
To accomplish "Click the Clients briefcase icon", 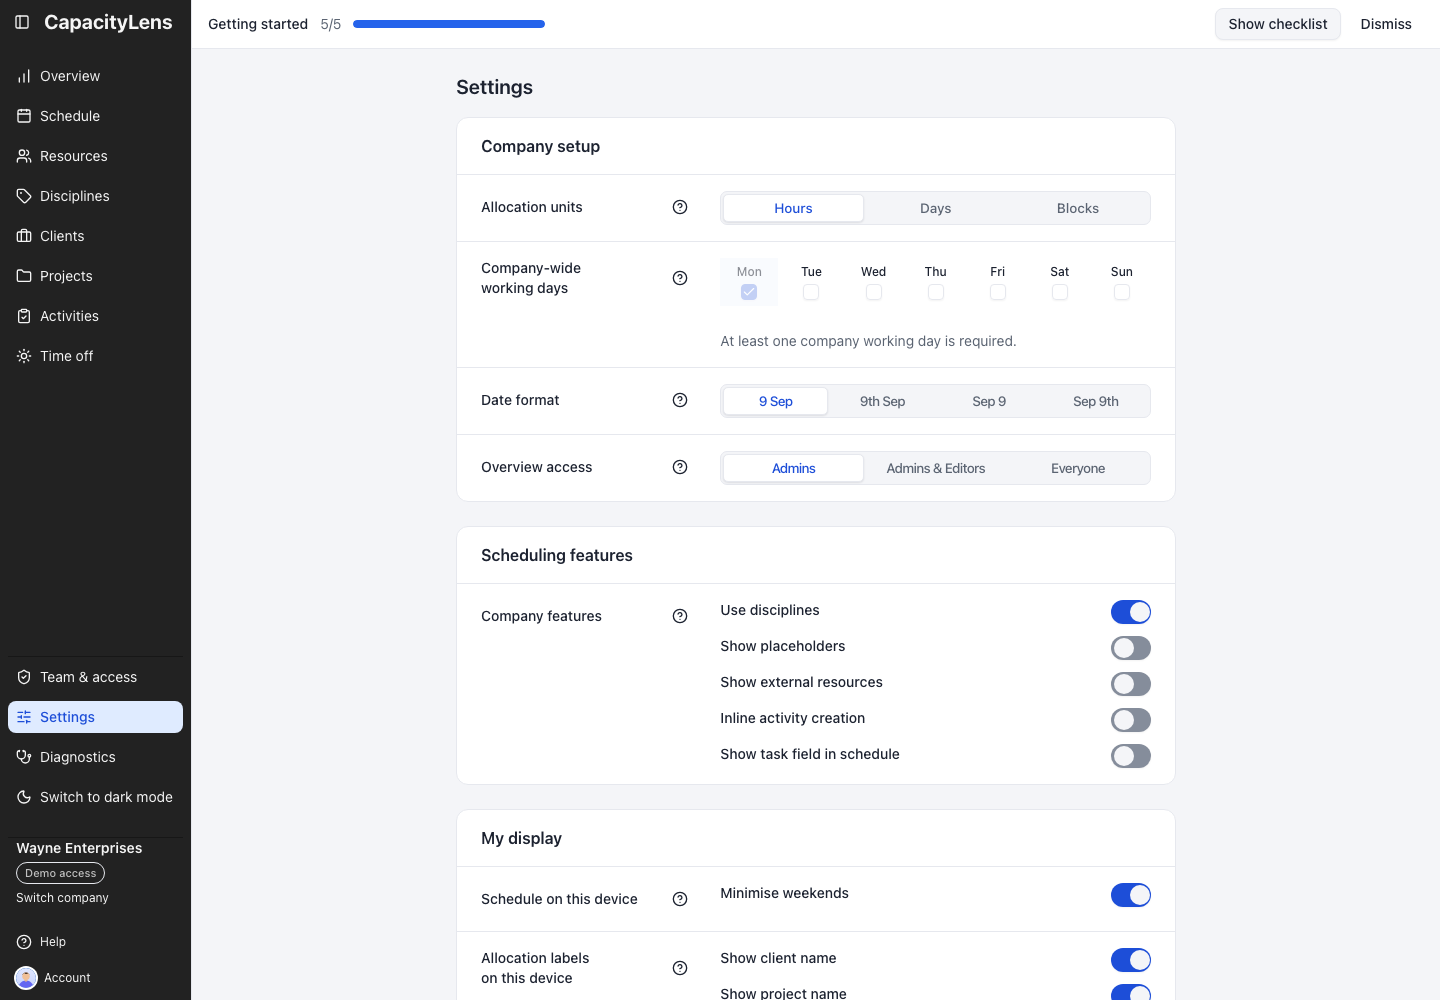I will point(24,236).
